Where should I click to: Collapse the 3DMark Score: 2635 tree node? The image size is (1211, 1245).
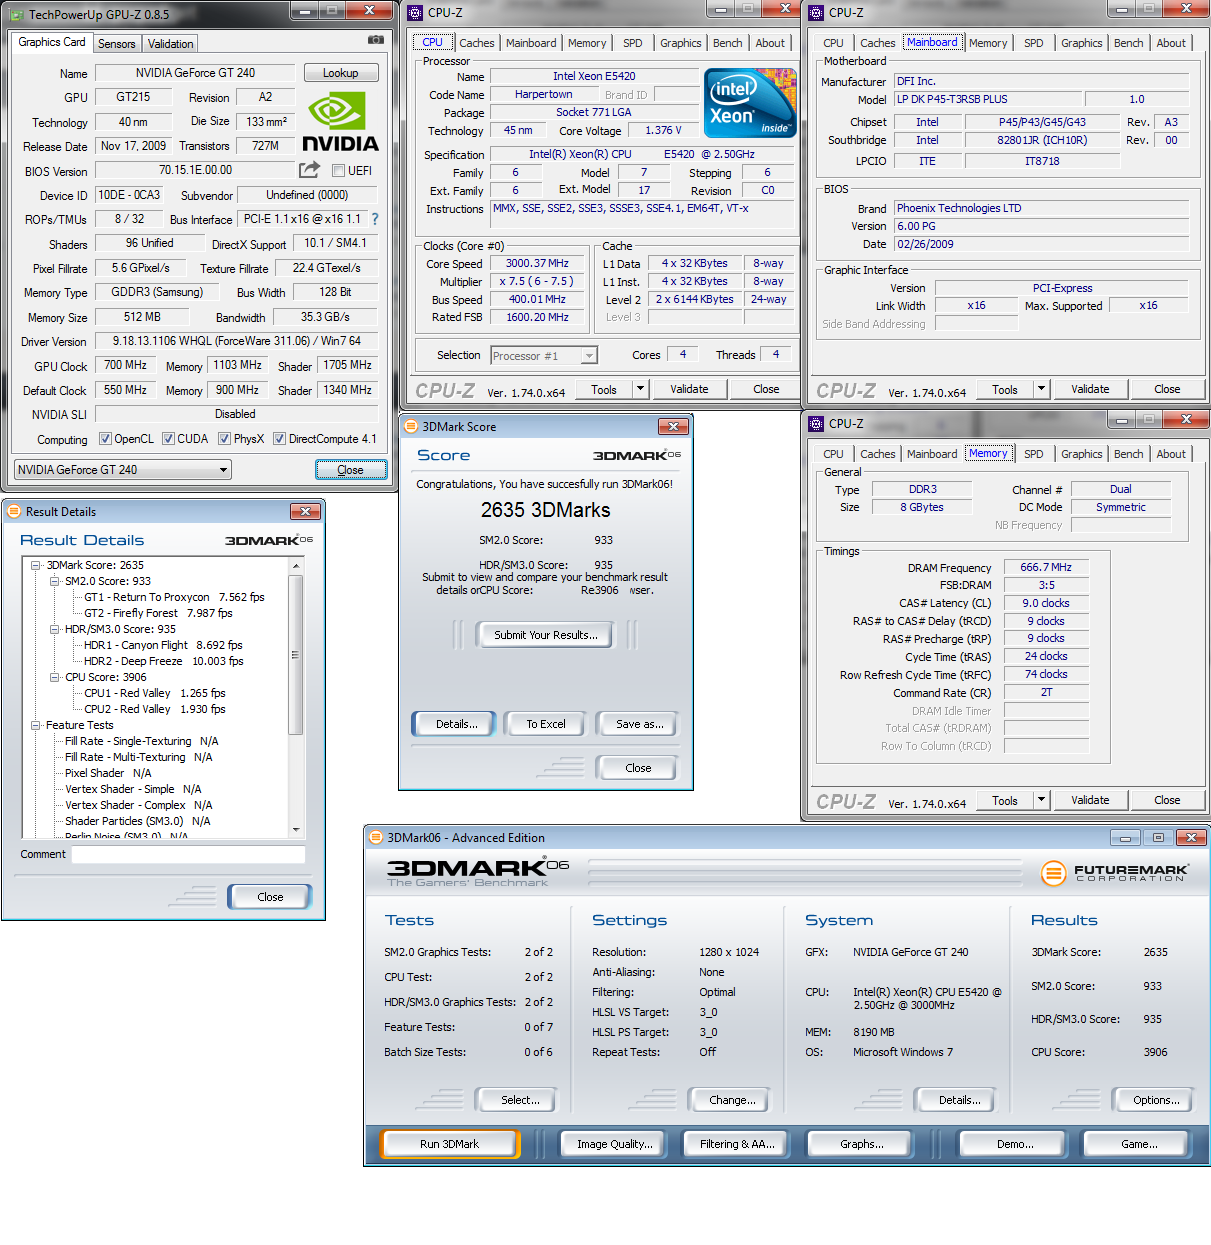36,566
